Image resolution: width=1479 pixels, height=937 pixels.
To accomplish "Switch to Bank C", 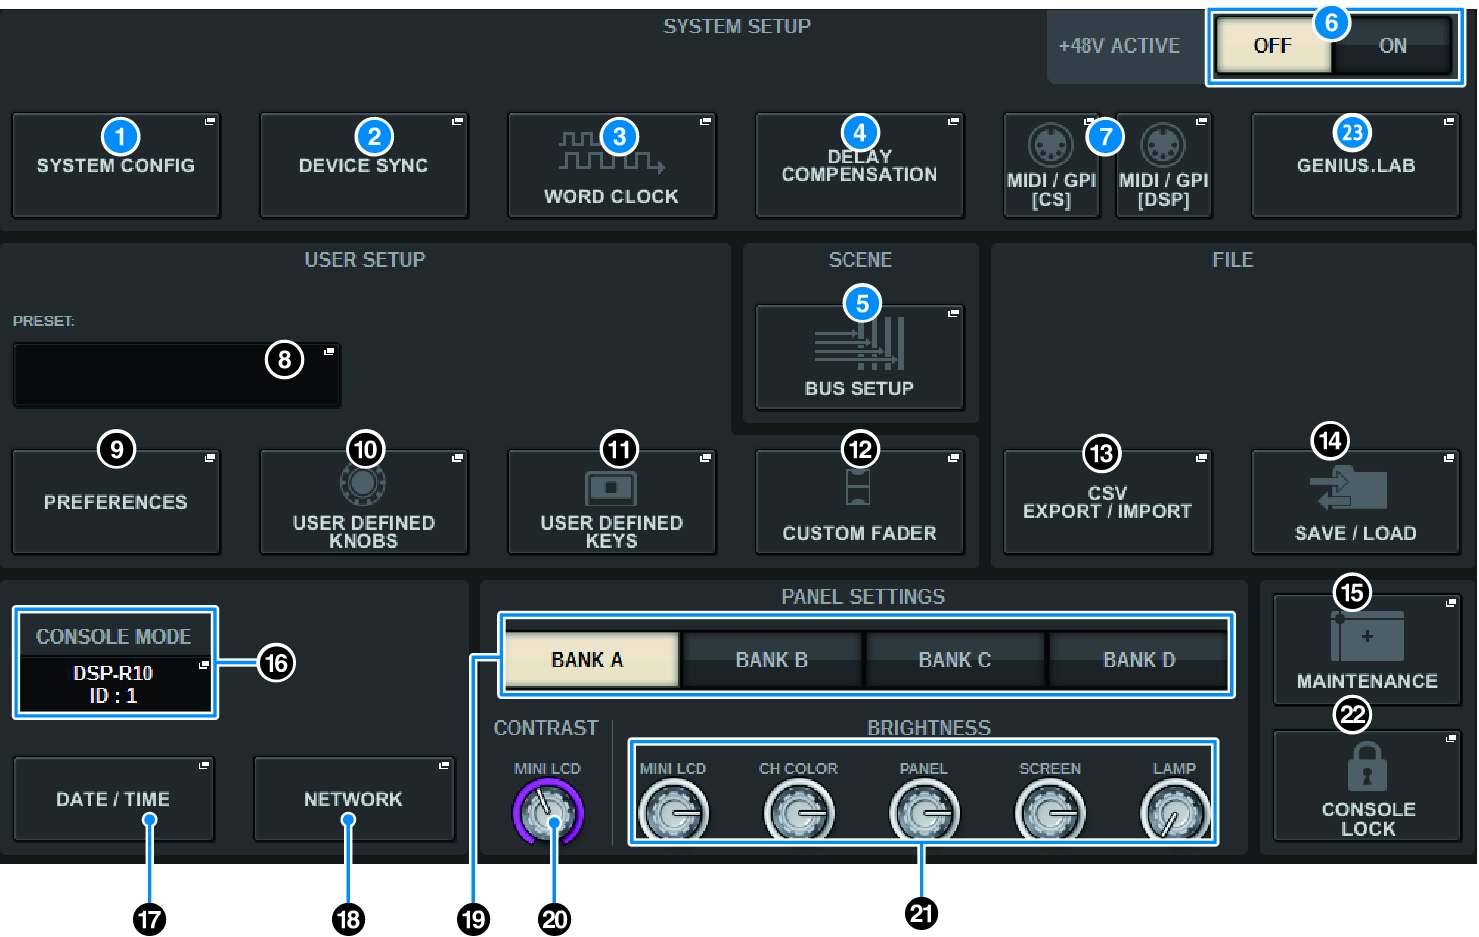I will (955, 660).
